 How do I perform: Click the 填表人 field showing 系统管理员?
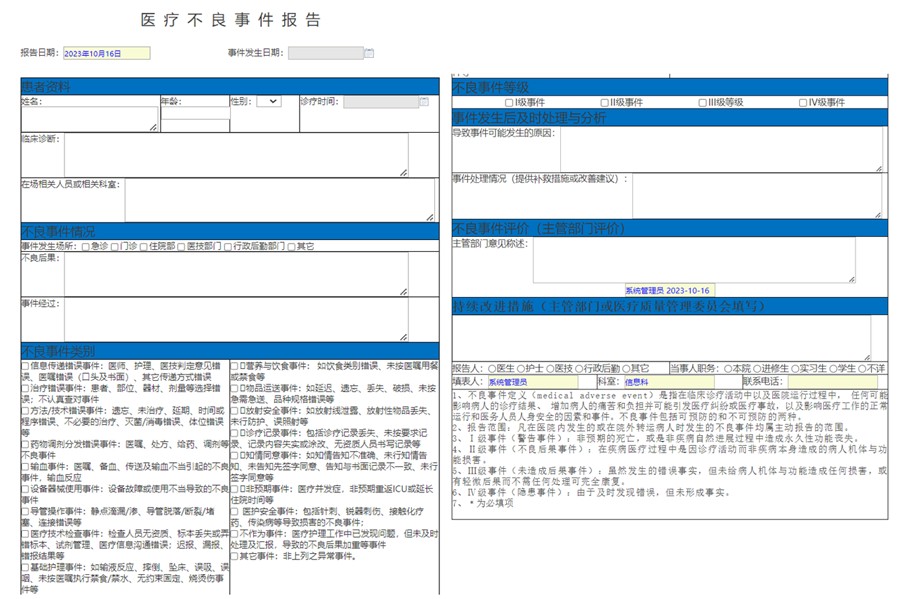point(533,382)
